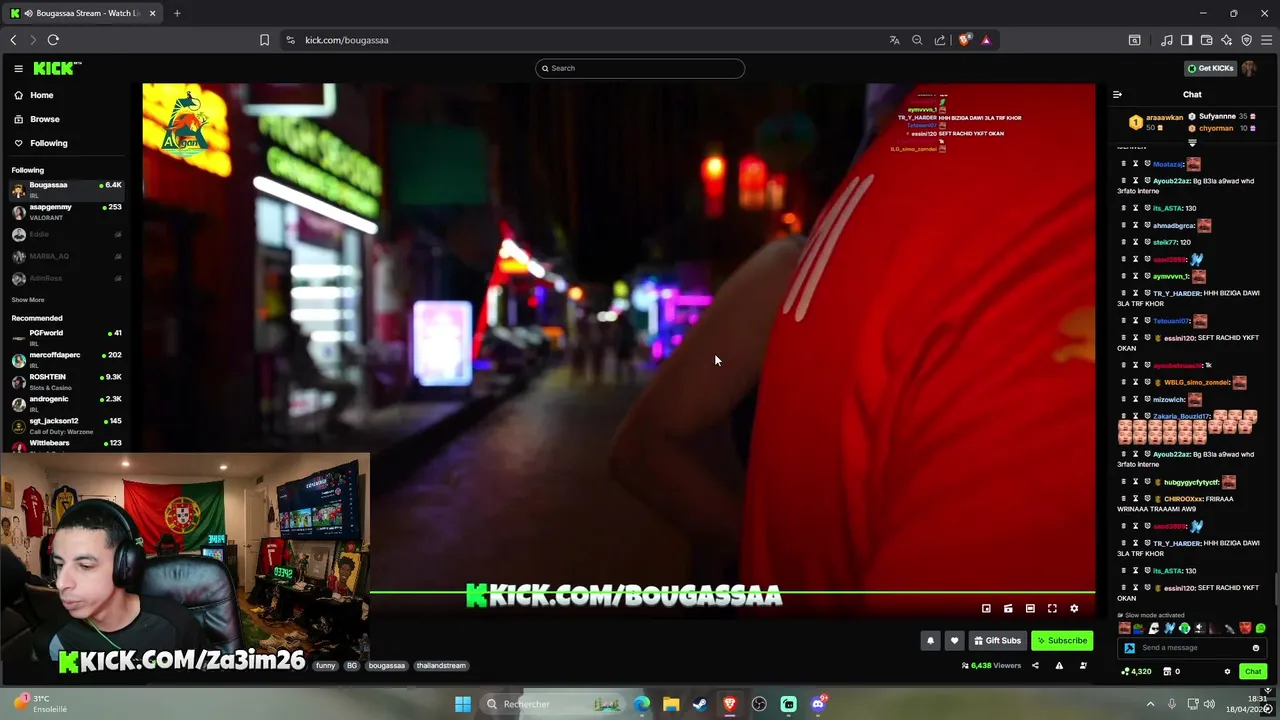This screenshot has width=1280, height=720.
Task: Click the Rechercher taskbar search box
Action: click(554, 704)
